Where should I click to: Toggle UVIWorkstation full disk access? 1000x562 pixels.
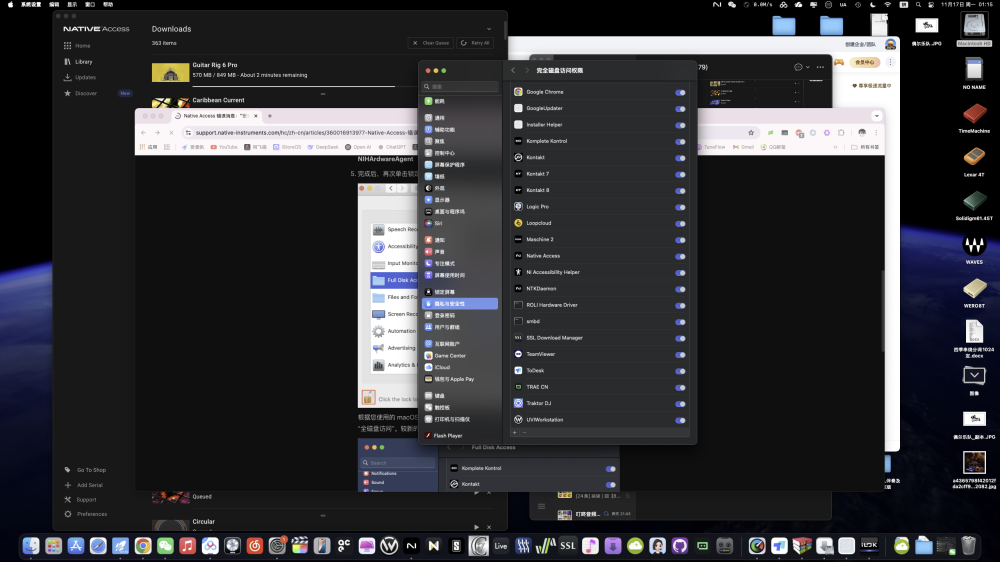tap(680, 420)
